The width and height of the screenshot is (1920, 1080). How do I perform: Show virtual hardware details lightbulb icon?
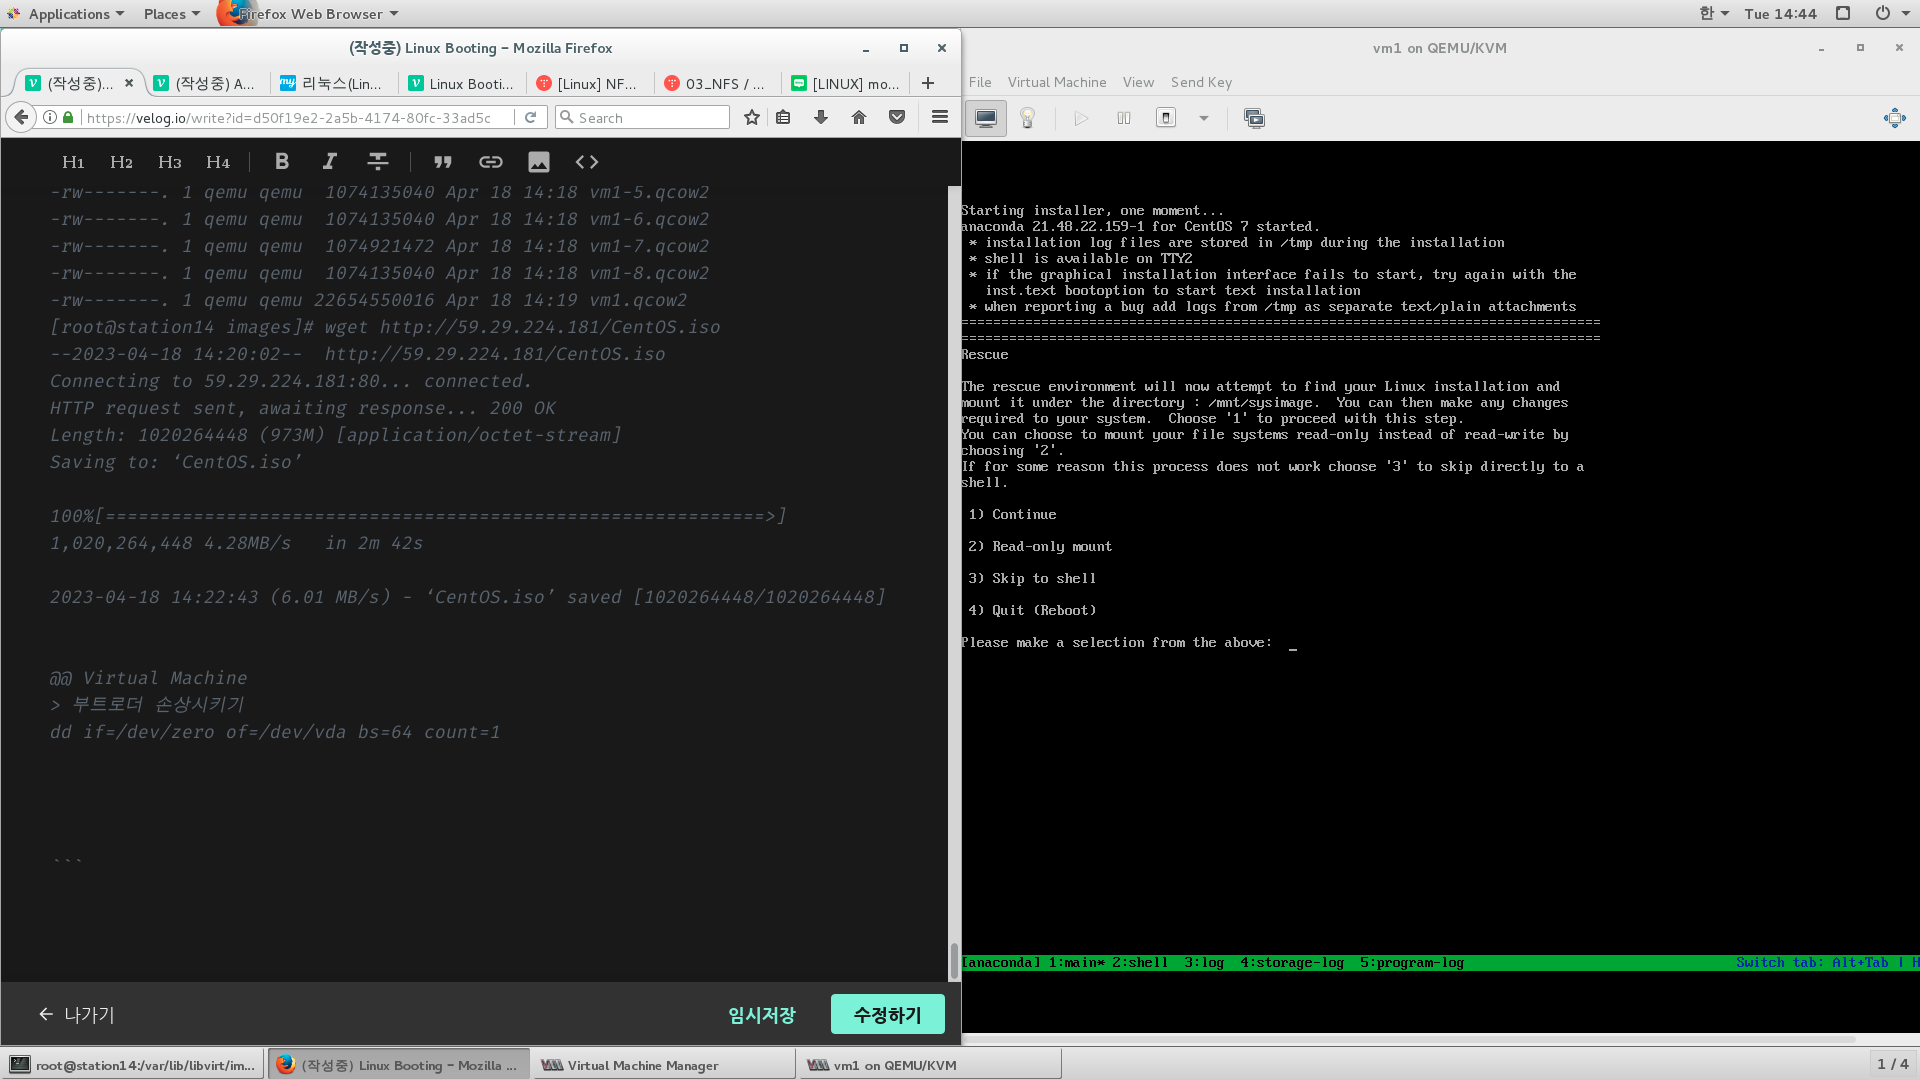point(1027,118)
